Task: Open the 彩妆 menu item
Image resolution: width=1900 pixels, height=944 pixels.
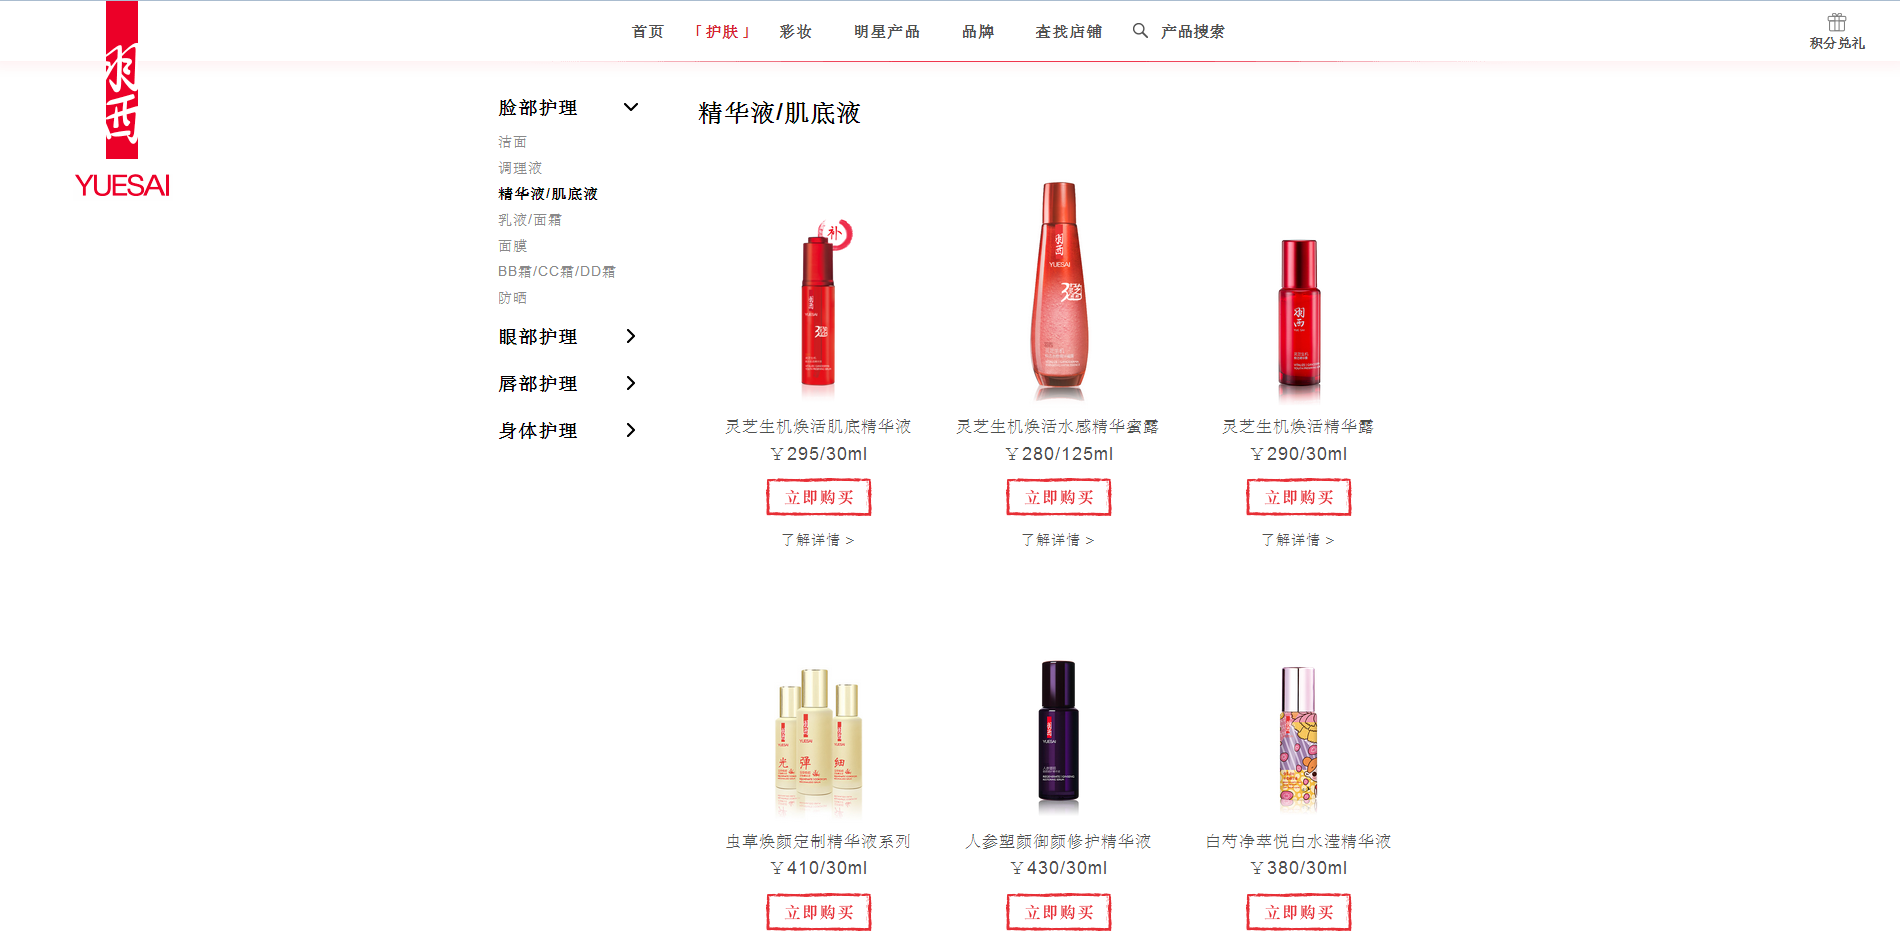Action: coord(796,32)
